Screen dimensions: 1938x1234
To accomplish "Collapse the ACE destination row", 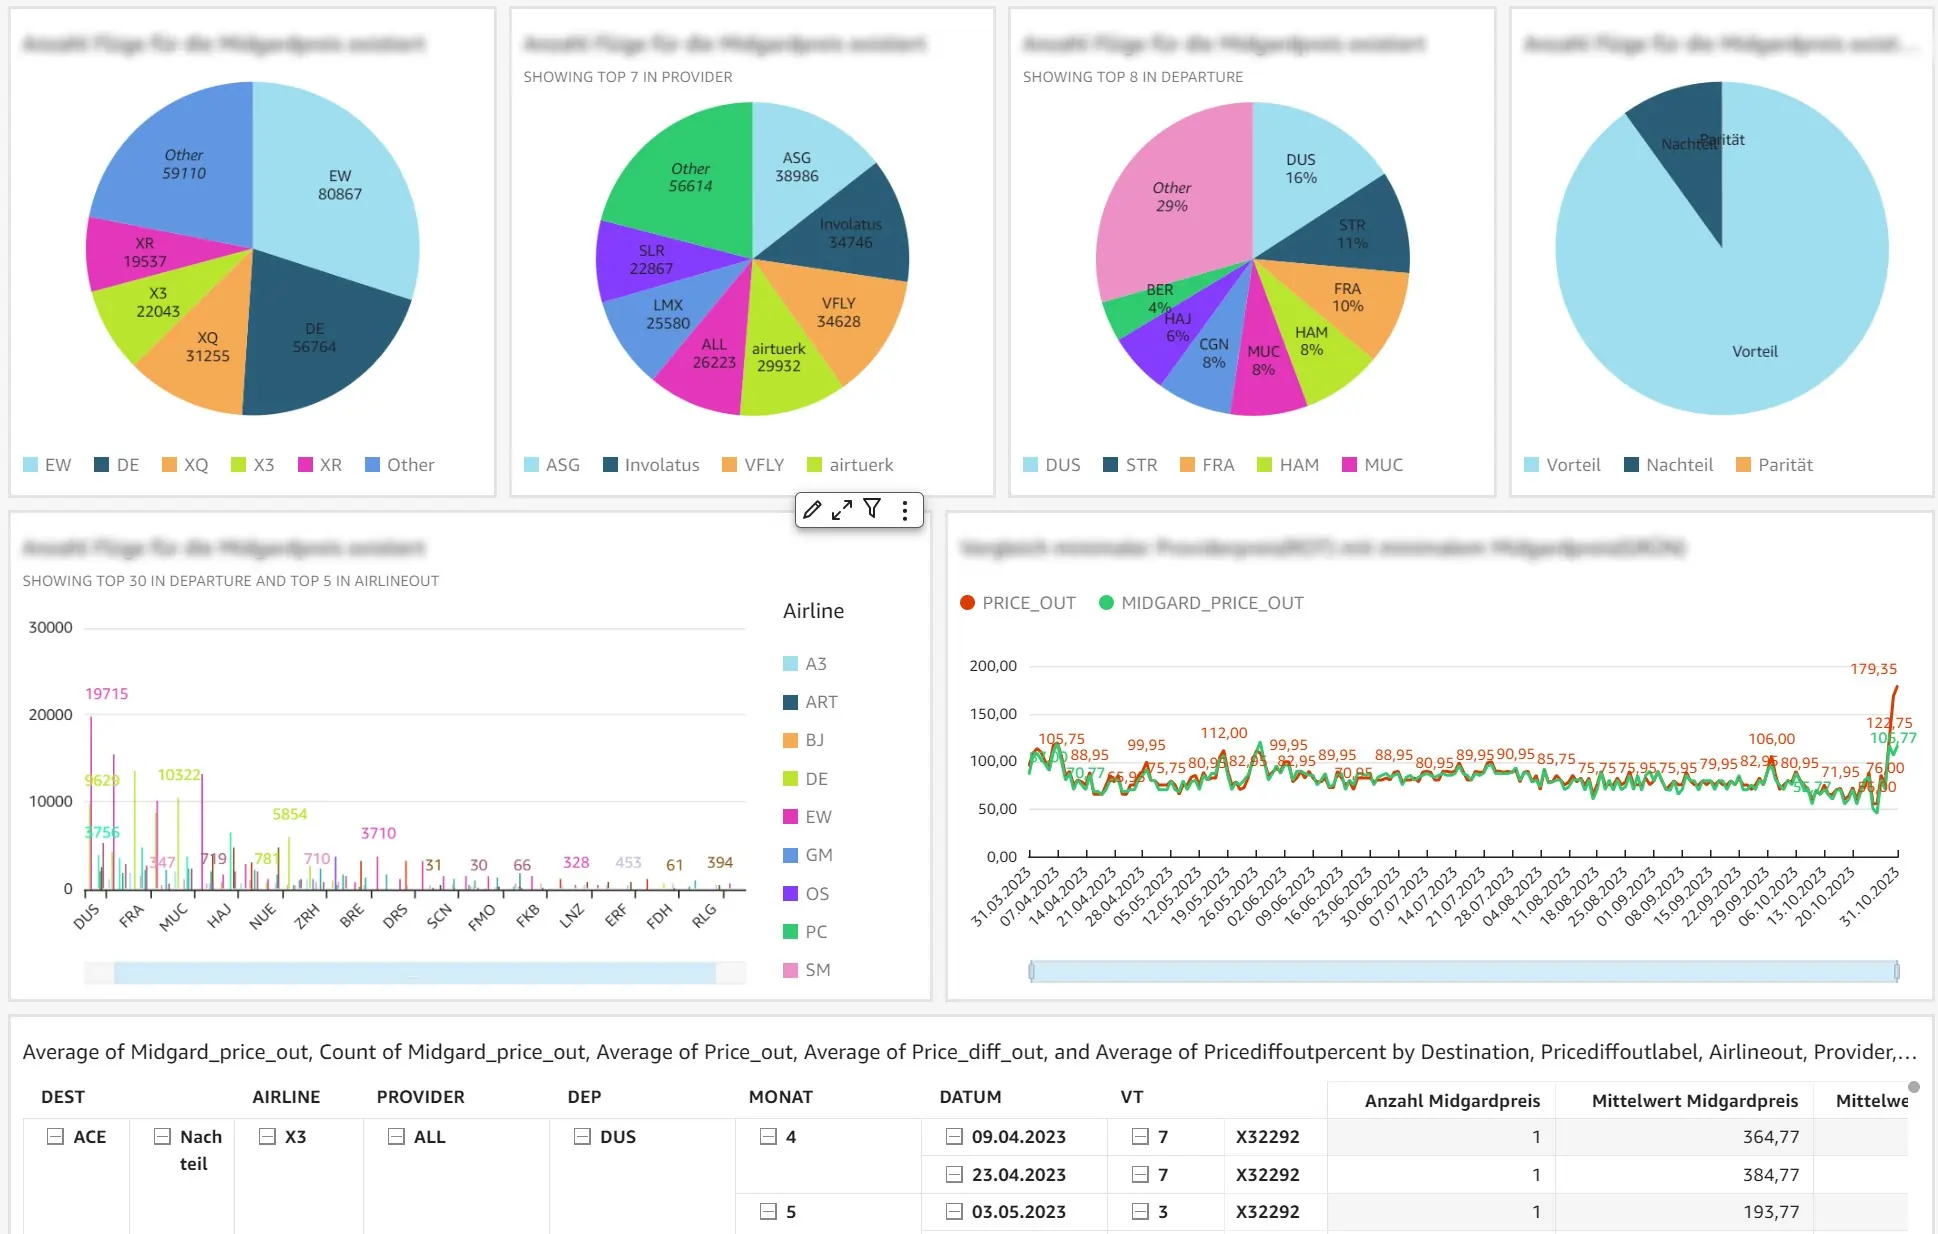I will [x=56, y=1137].
